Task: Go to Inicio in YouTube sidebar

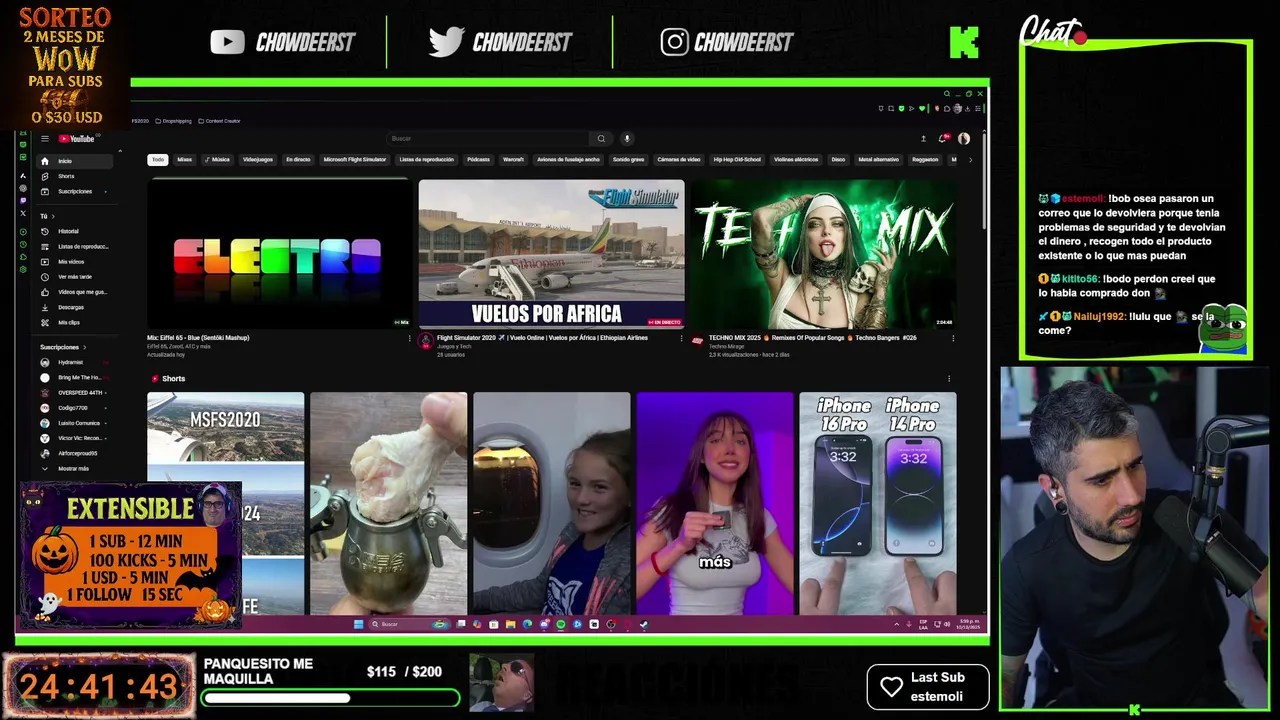Action: pyautogui.click(x=77, y=161)
